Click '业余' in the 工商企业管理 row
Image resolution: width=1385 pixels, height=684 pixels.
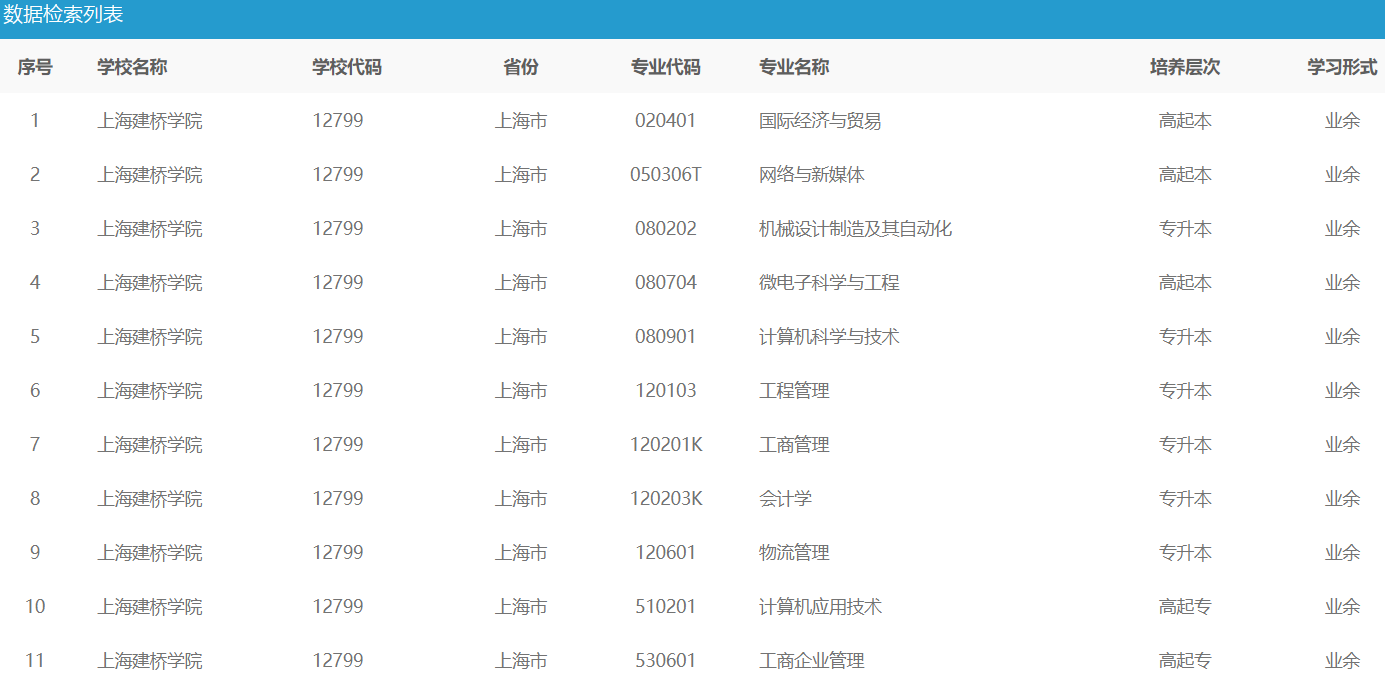(x=1343, y=661)
